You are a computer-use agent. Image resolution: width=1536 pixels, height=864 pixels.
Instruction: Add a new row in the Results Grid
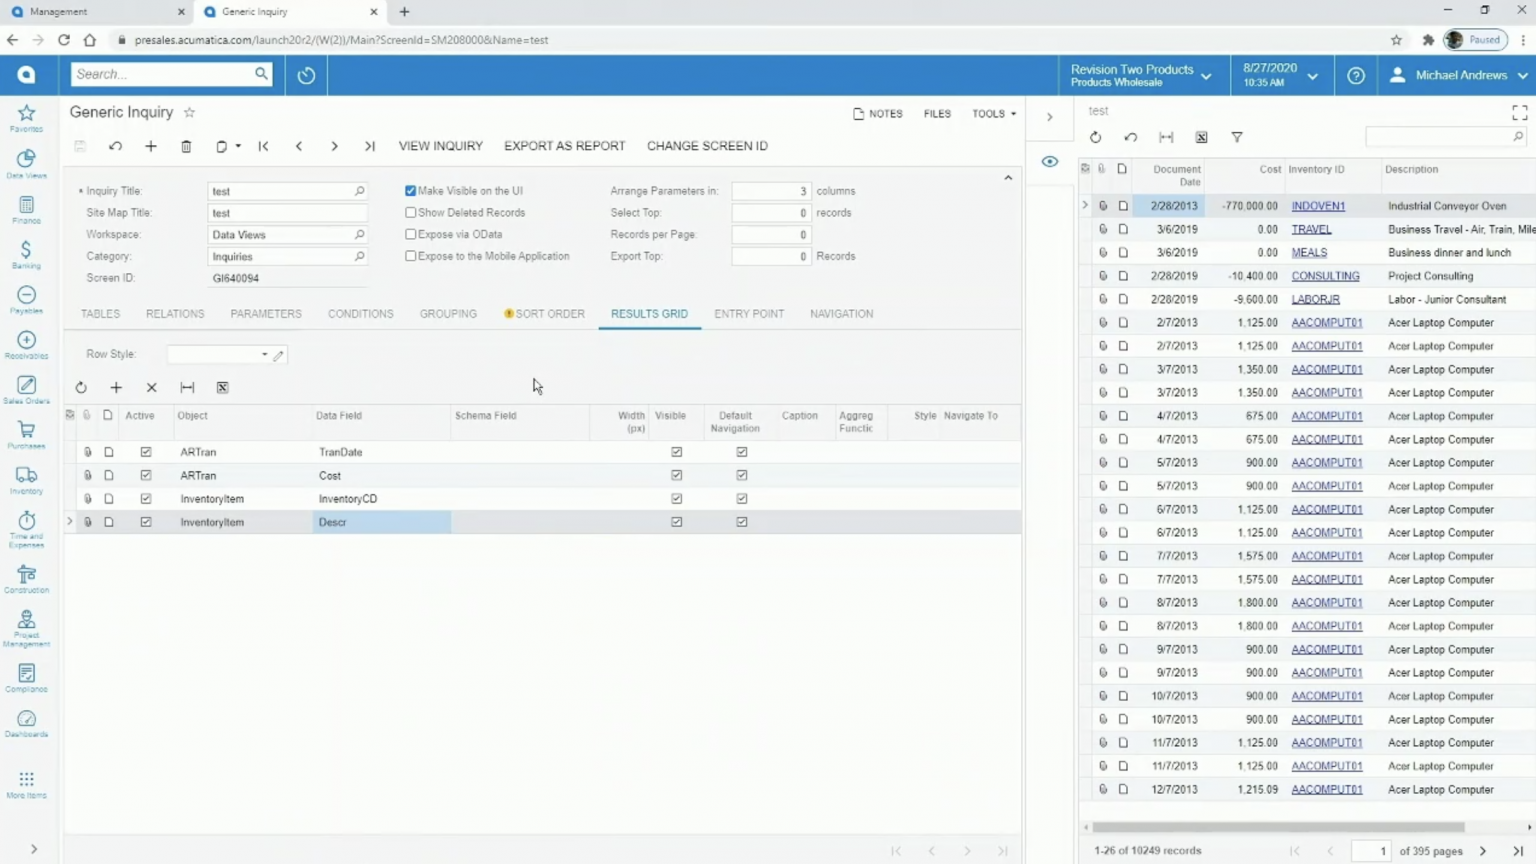click(x=116, y=387)
